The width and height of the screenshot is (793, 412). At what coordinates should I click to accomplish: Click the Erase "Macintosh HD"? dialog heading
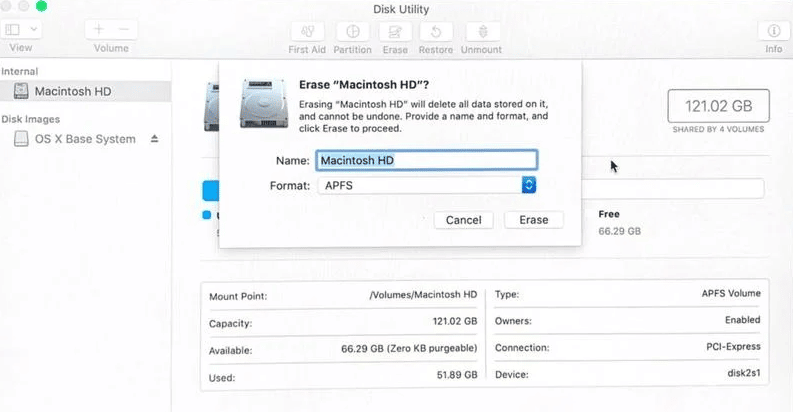364,85
